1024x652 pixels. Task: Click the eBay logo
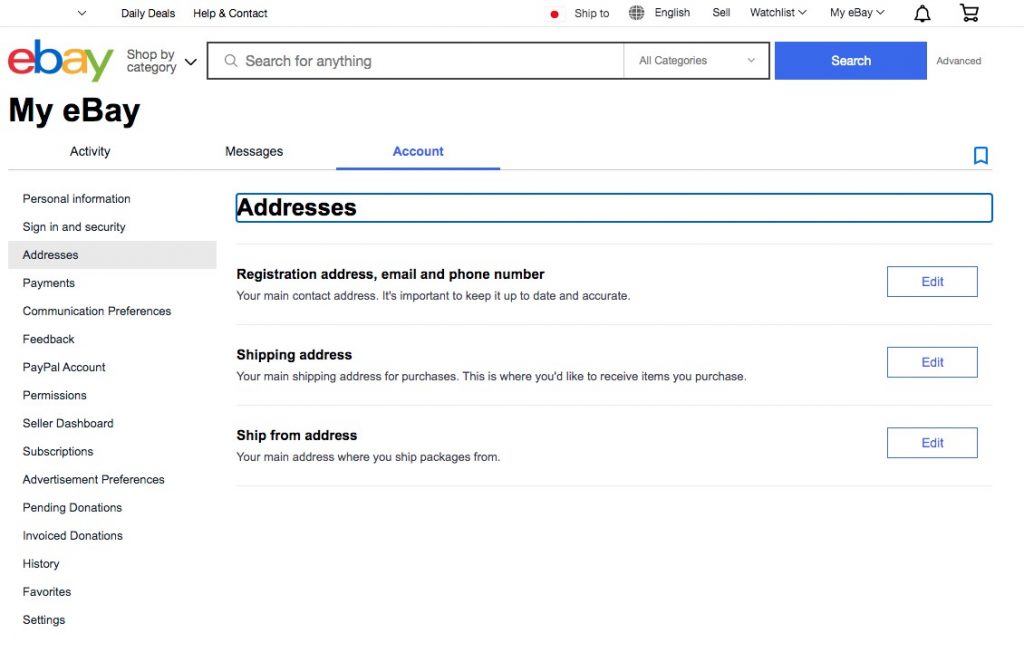click(x=60, y=60)
